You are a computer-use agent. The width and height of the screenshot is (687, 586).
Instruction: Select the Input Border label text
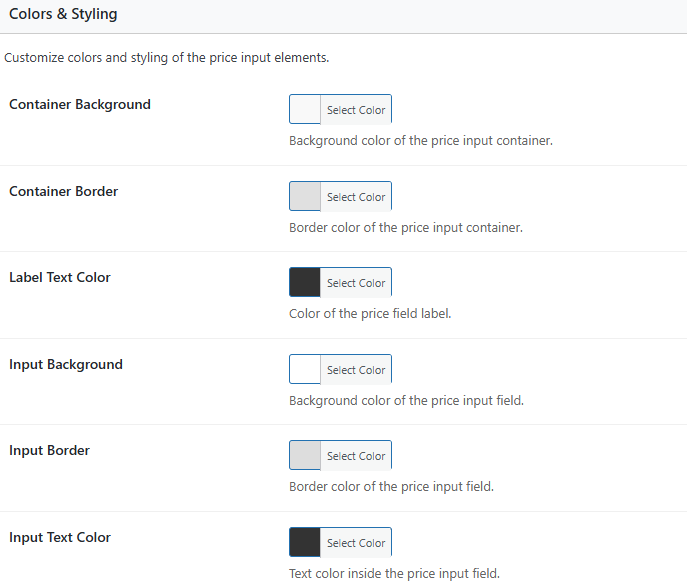pos(49,450)
